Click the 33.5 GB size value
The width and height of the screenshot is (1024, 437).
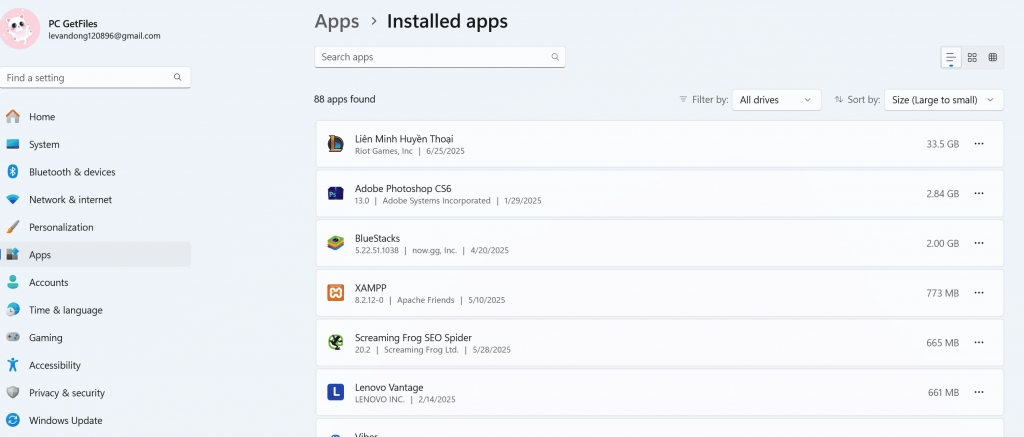(942, 144)
